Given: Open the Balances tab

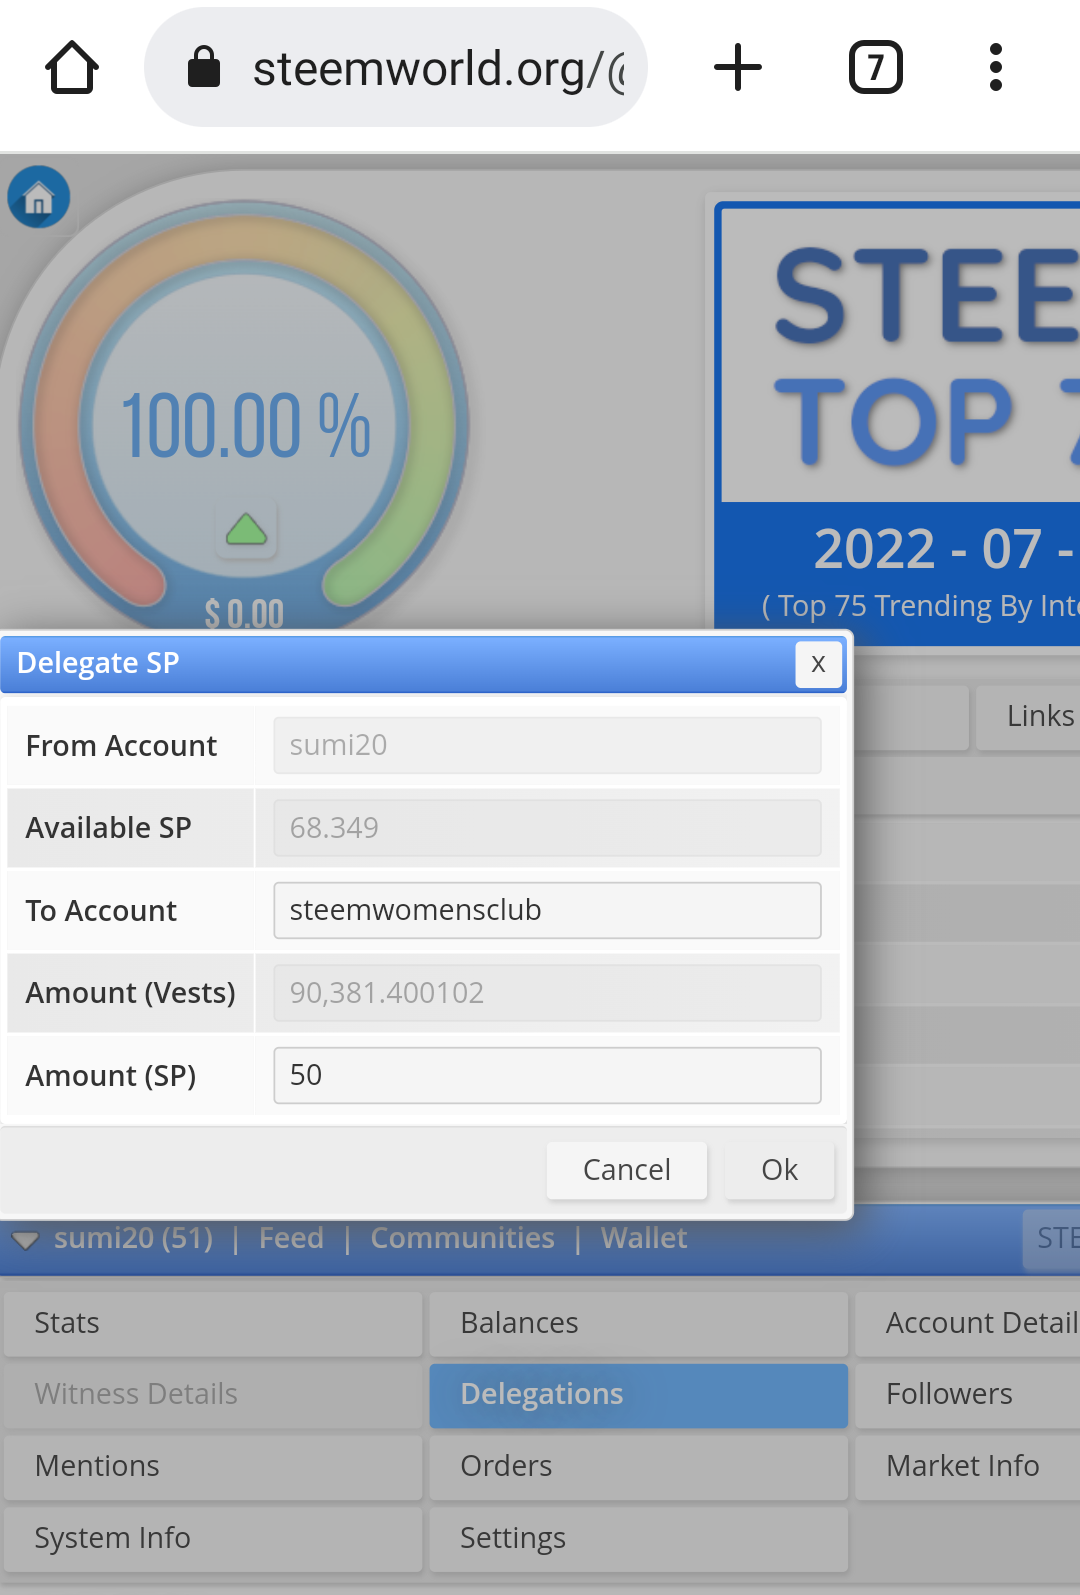Looking at the screenshot, I should (x=638, y=1323).
